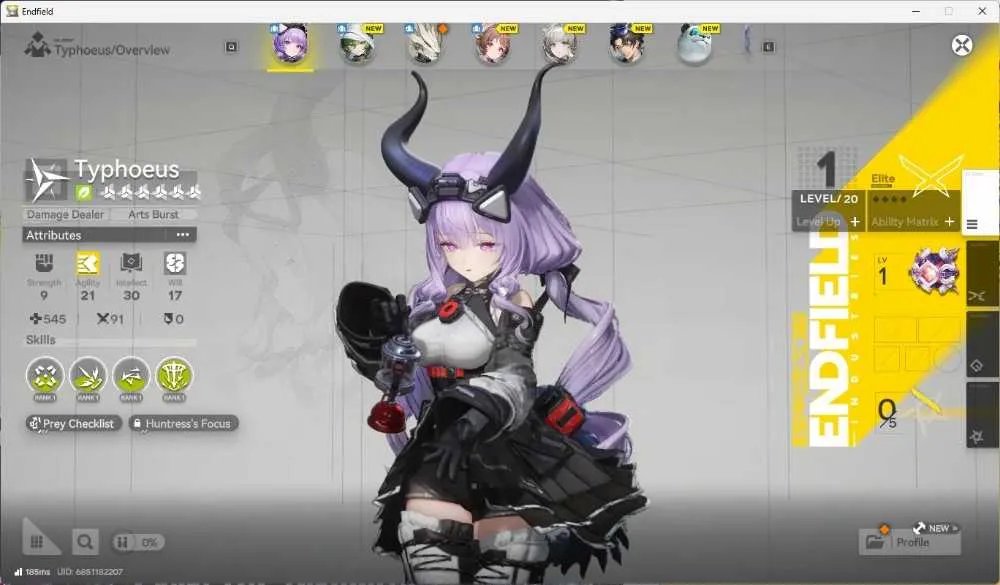
Task: Click the Intellect attribute icon
Action: click(x=131, y=263)
